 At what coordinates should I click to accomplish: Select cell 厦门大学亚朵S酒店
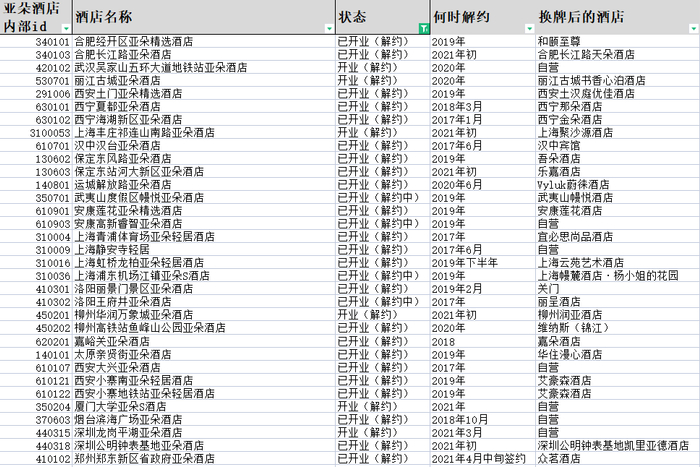(x=204, y=406)
